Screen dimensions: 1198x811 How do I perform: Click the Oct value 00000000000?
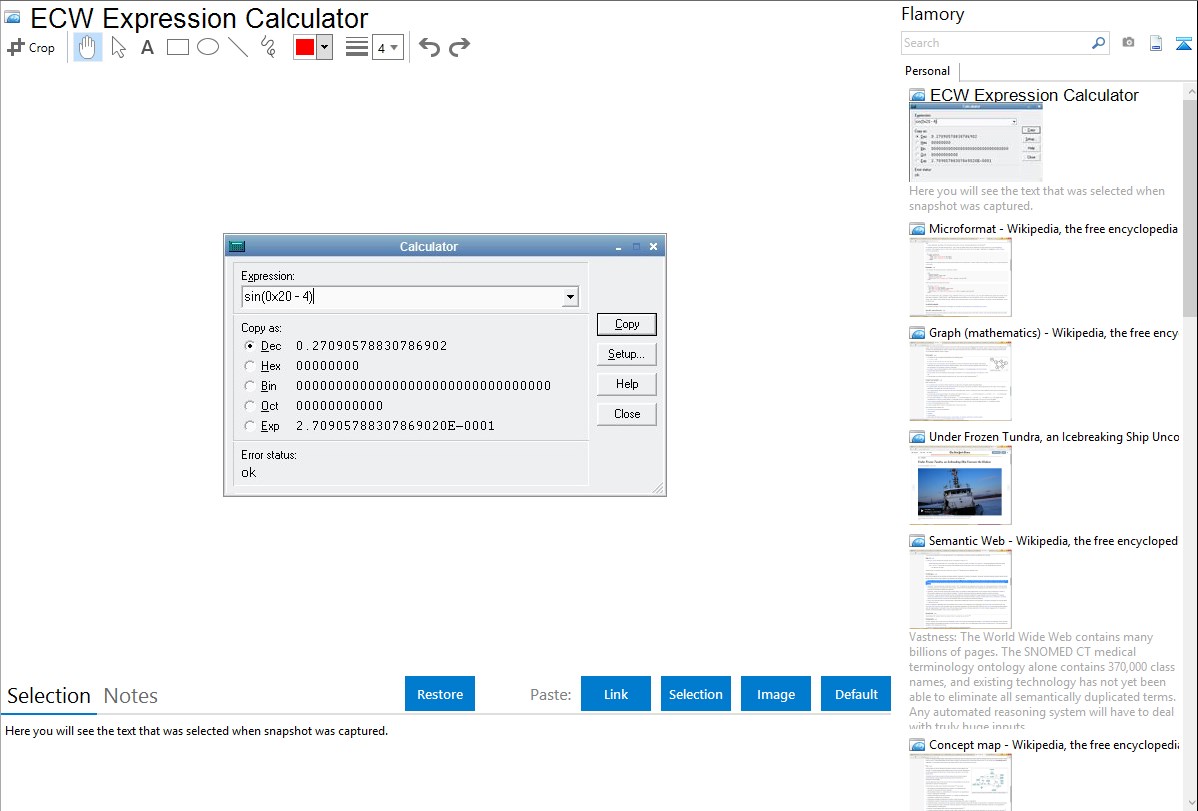339,406
